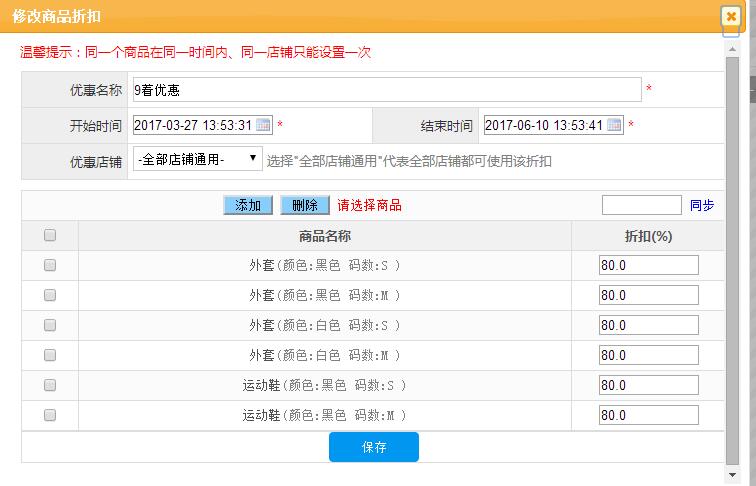Close the edit product discount dialog
The width and height of the screenshot is (756, 486).
pyautogui.click(x=731, y=17)
